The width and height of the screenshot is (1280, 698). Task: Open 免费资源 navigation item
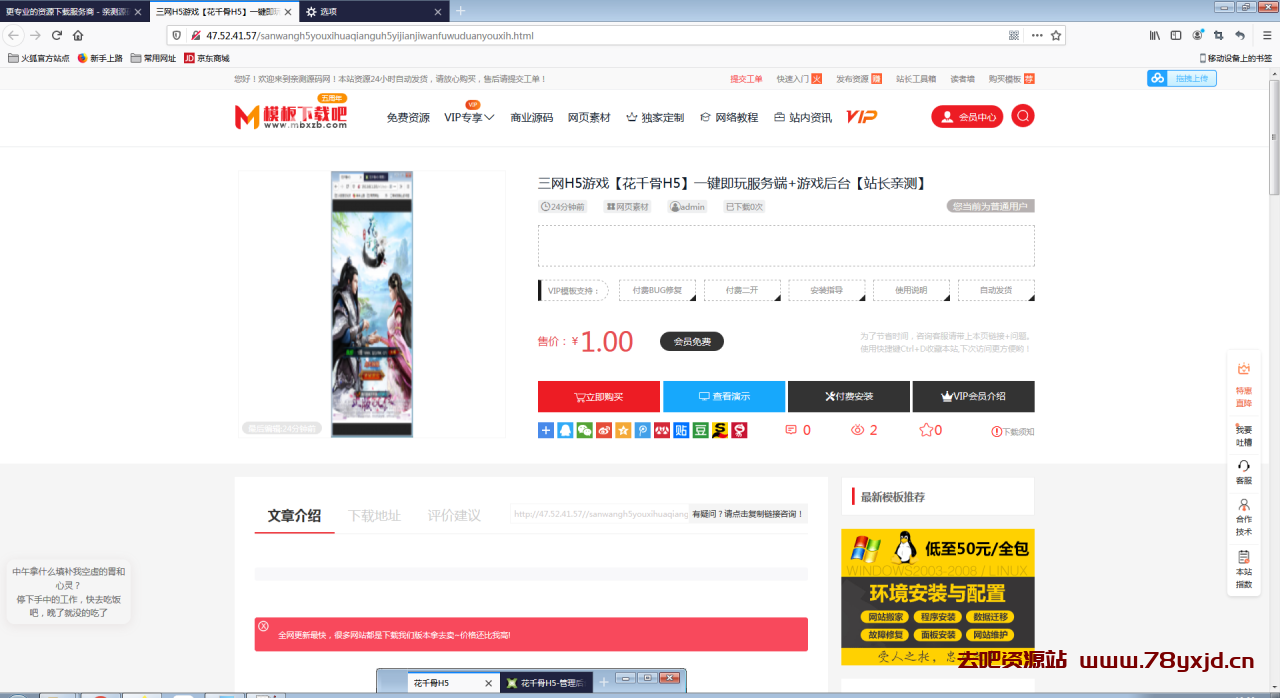(408, 117)
